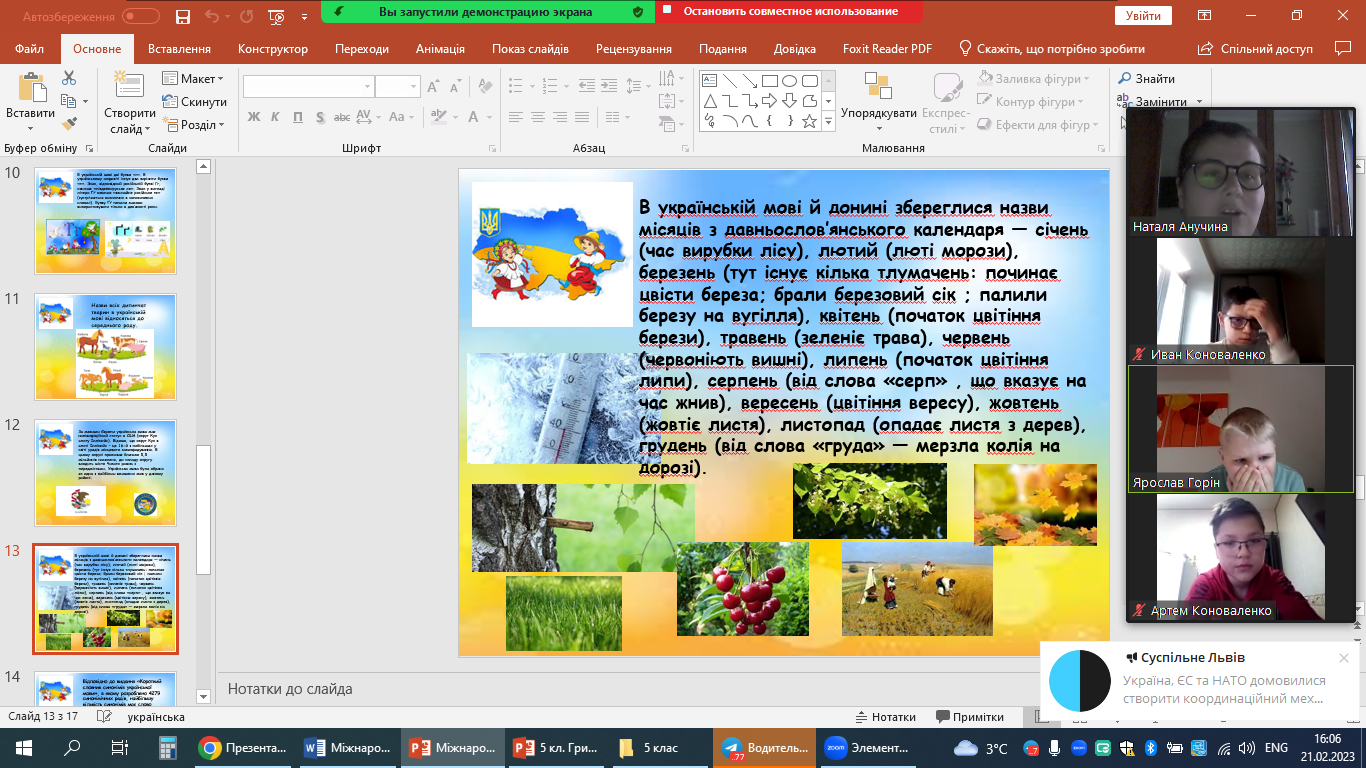The height and width of the screenshot is (768, 1366).
Task: Open the Файл (File) tab
Action: (30, 49)
